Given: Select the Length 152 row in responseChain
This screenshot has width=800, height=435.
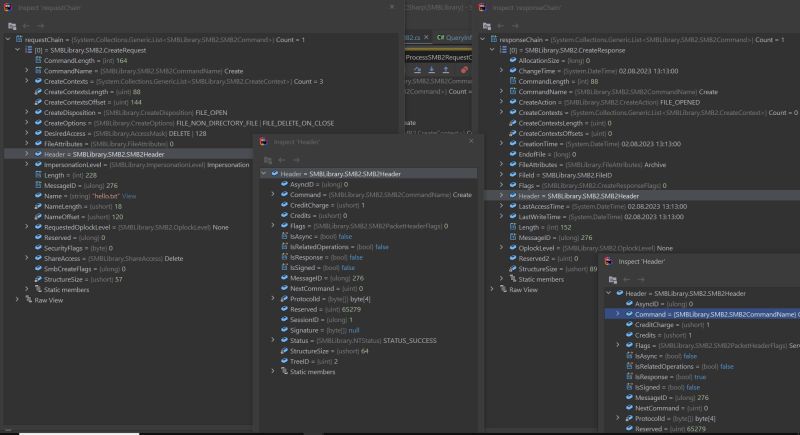Looking at the screenshot, I should pos(541,227).
